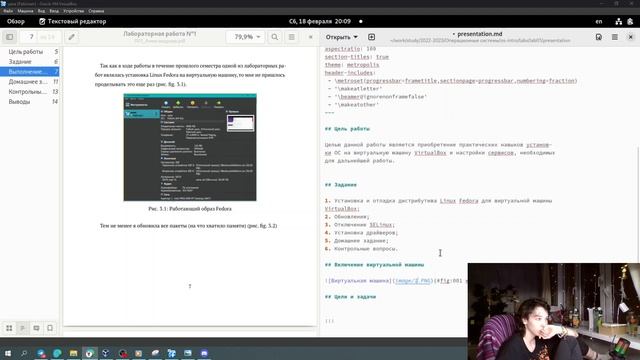Click heading ## Цели и задачи

pyautogui.click(x=350, y=296)
